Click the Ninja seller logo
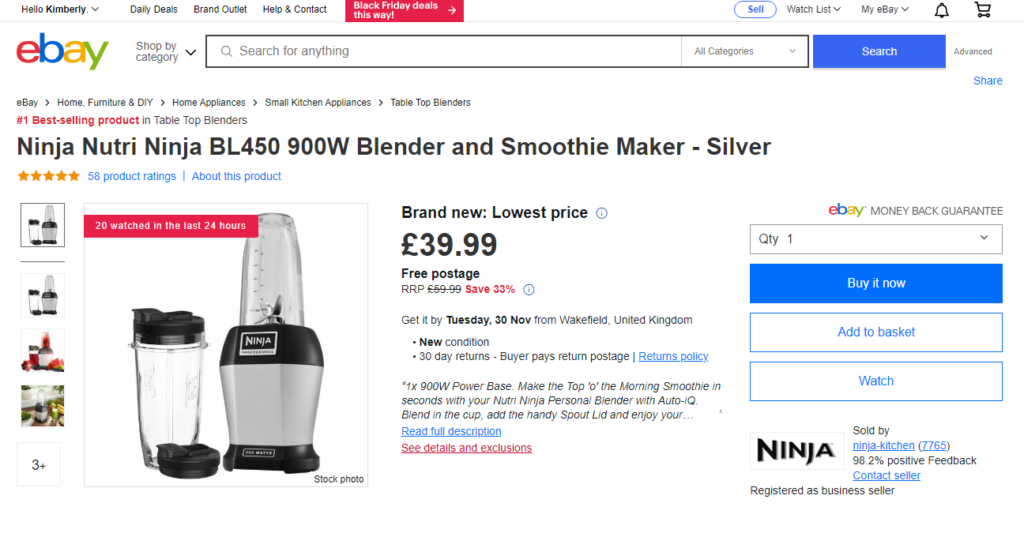 (795, 451)
